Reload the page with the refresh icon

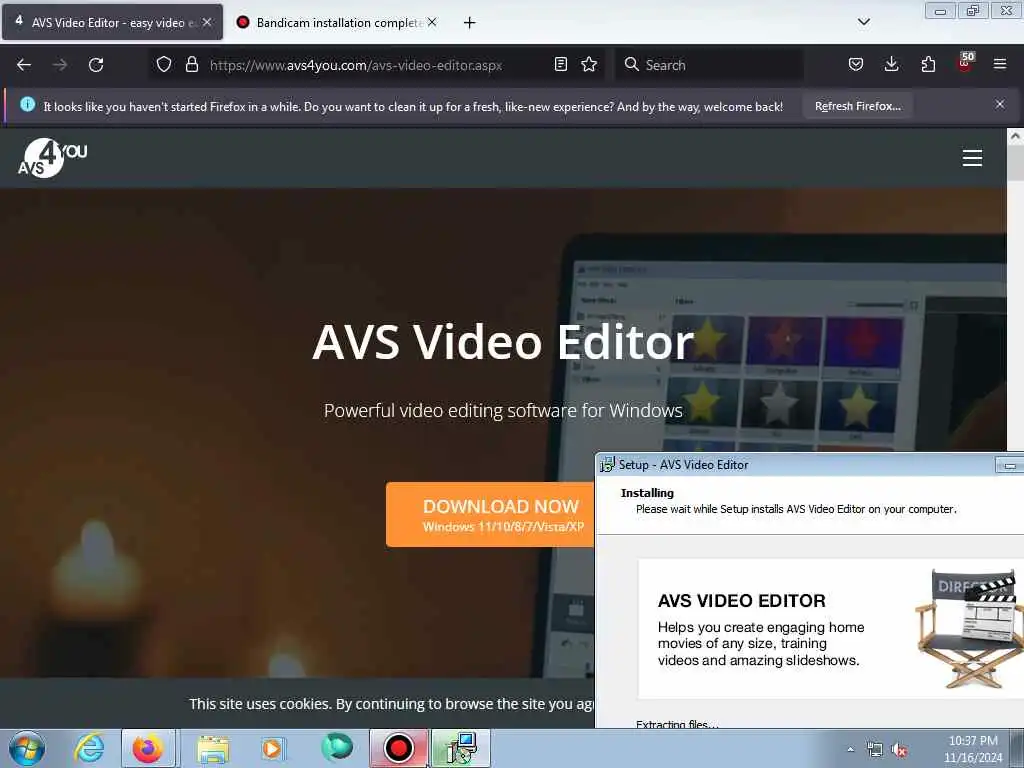(x=96, y=65)
